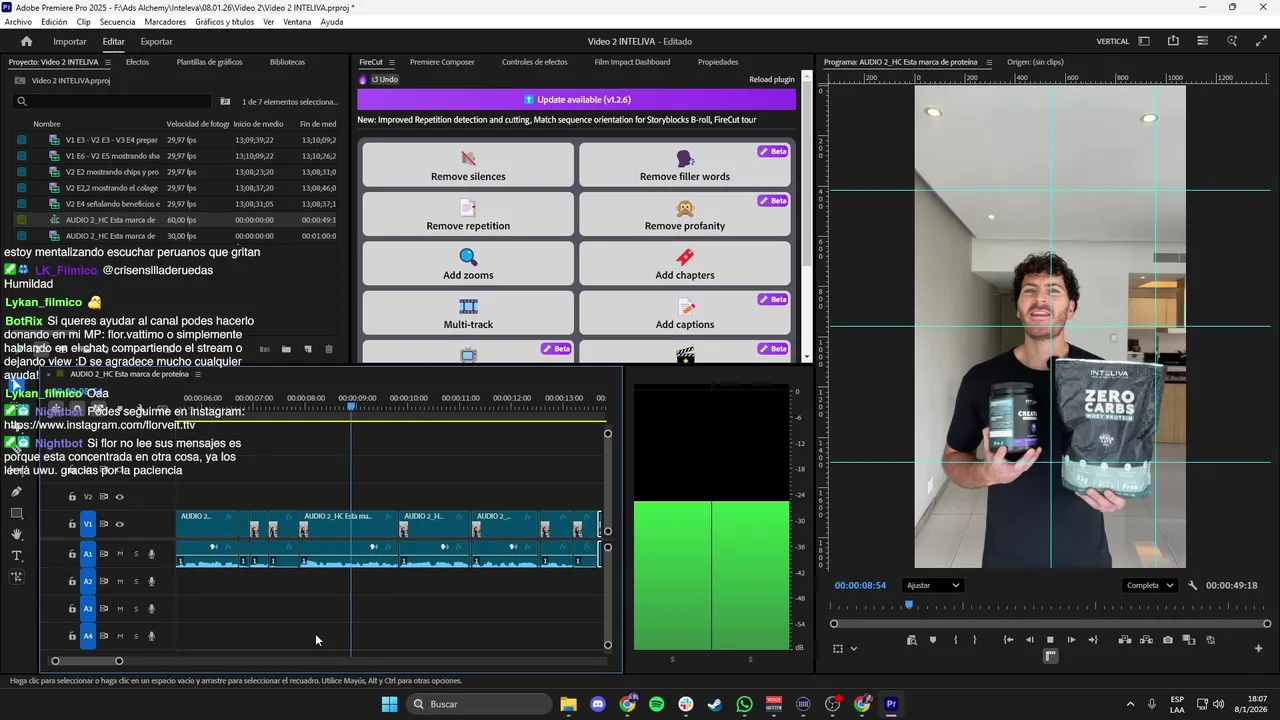Step forward one frame
Image resolution: width=1280 pixels, height=720 pixels.
[x=1071, y=640]
